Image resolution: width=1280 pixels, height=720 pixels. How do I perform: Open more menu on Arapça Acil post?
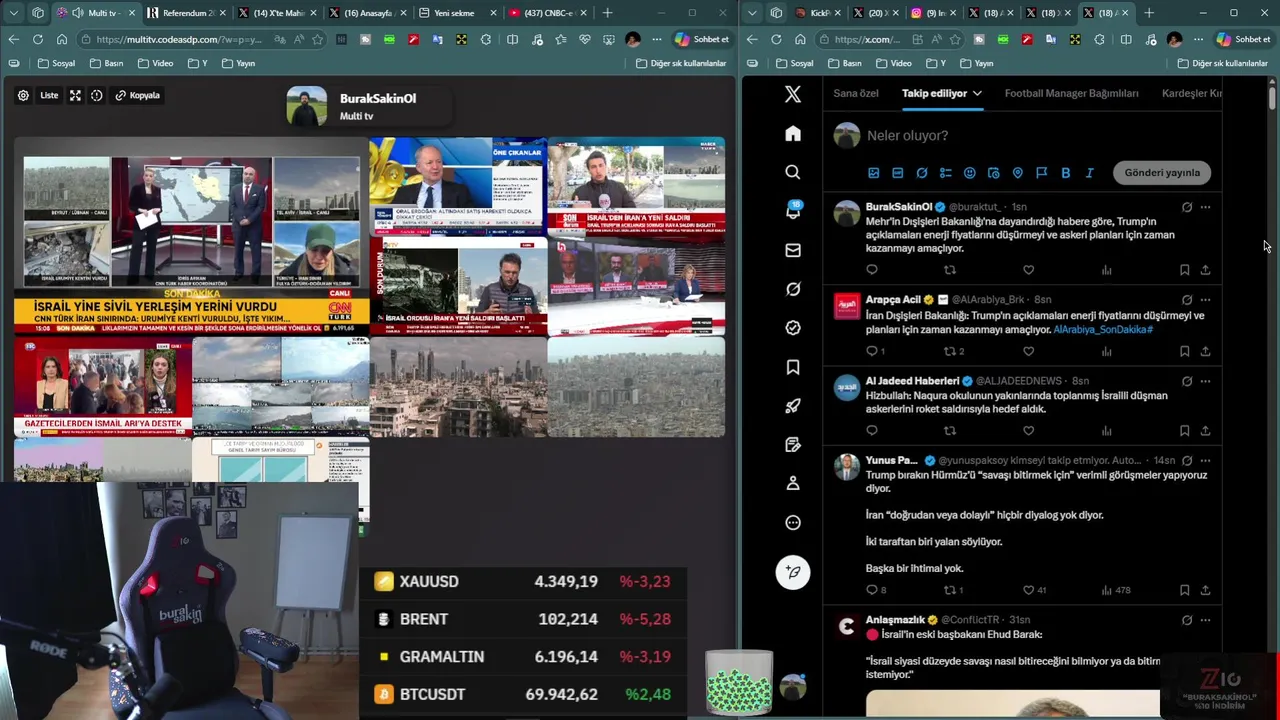coord(1205,299)
